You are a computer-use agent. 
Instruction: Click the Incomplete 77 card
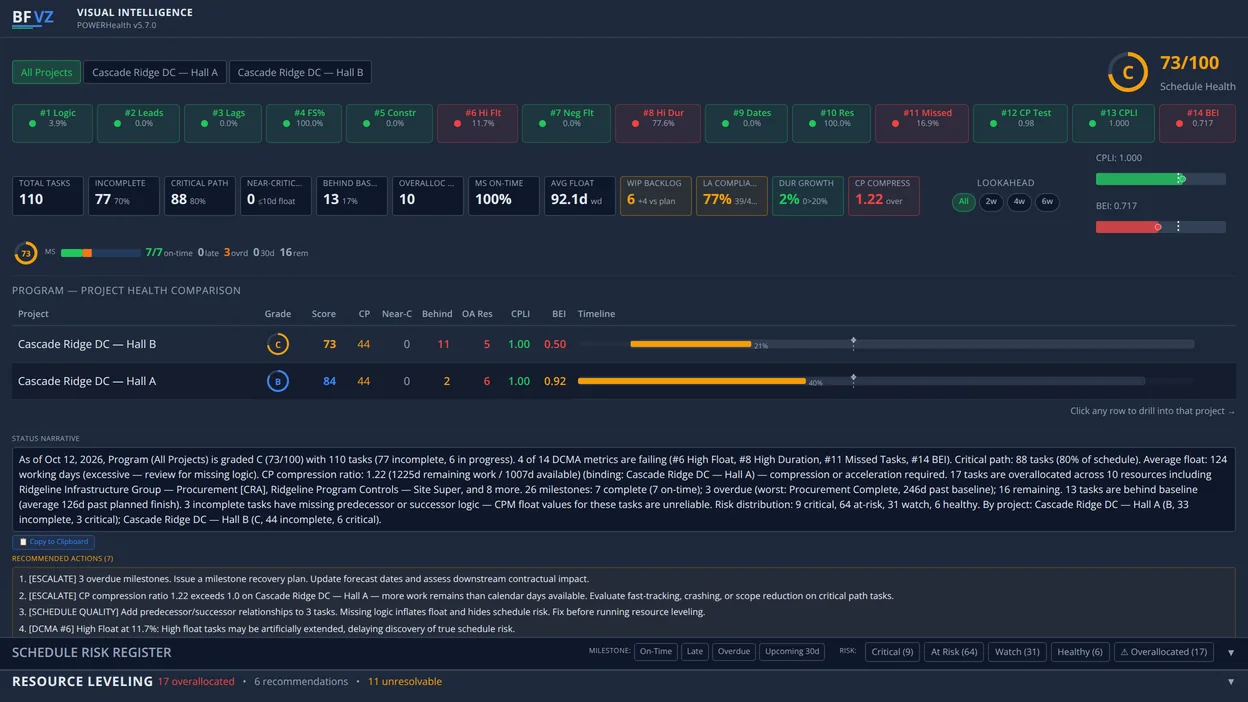(124, 196)
